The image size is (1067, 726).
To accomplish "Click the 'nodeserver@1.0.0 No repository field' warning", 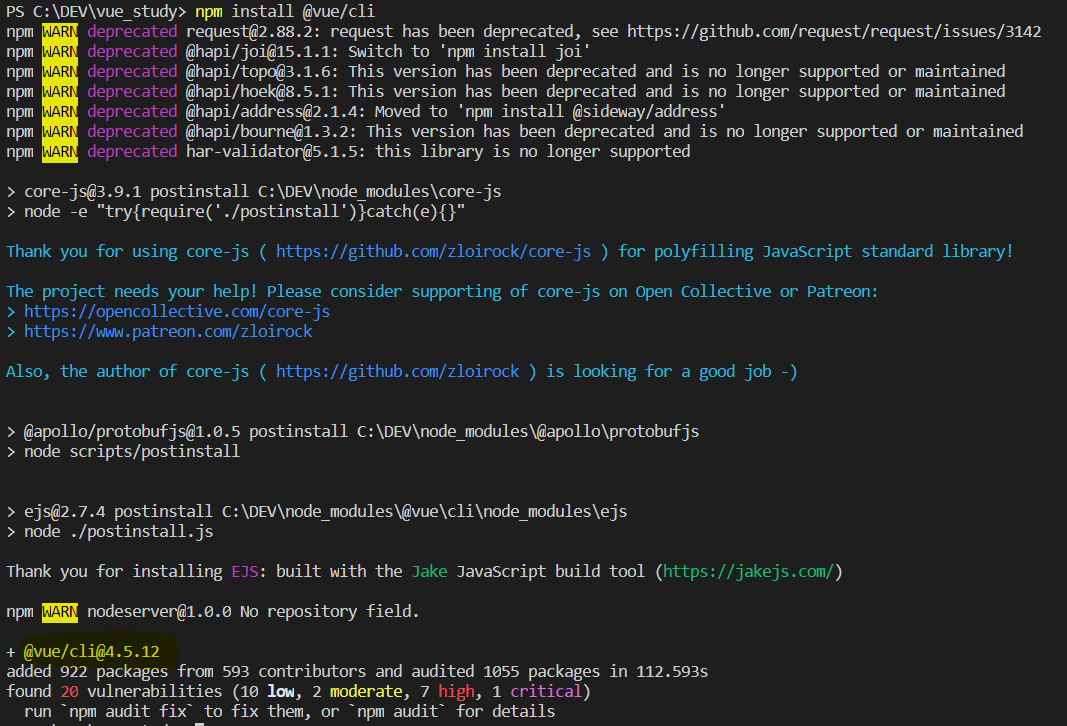I will click(252, 612).
